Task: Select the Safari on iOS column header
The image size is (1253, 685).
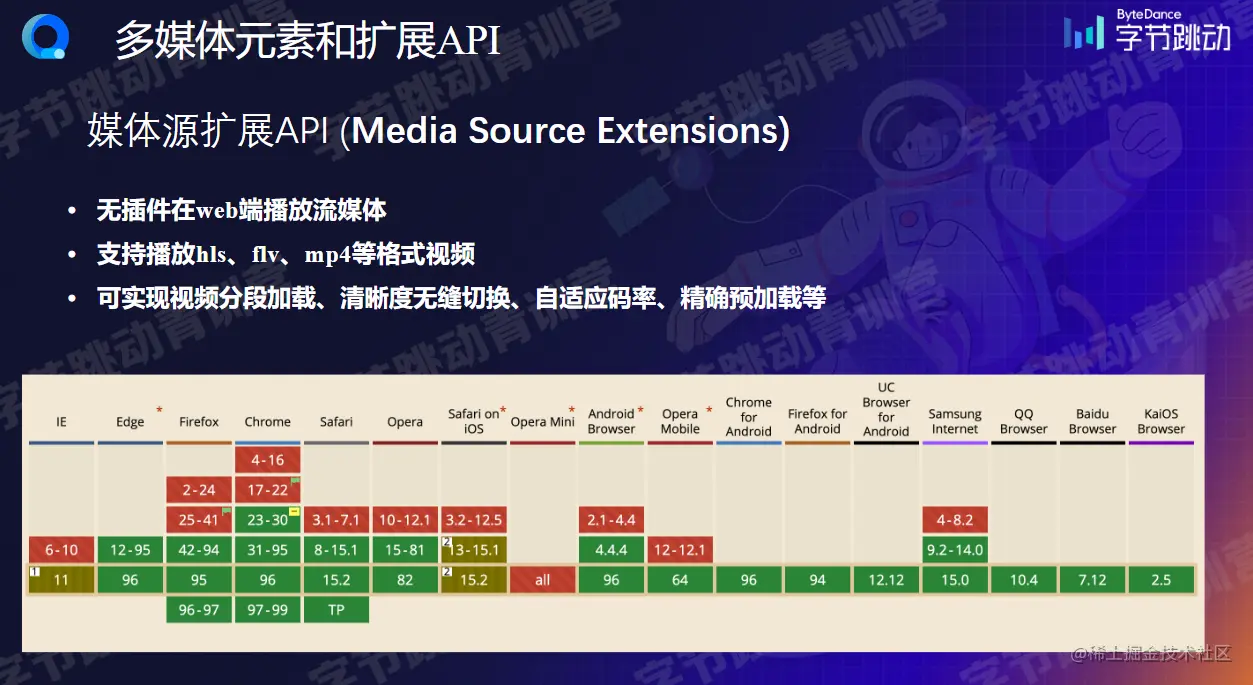Action: coord(474,421)
